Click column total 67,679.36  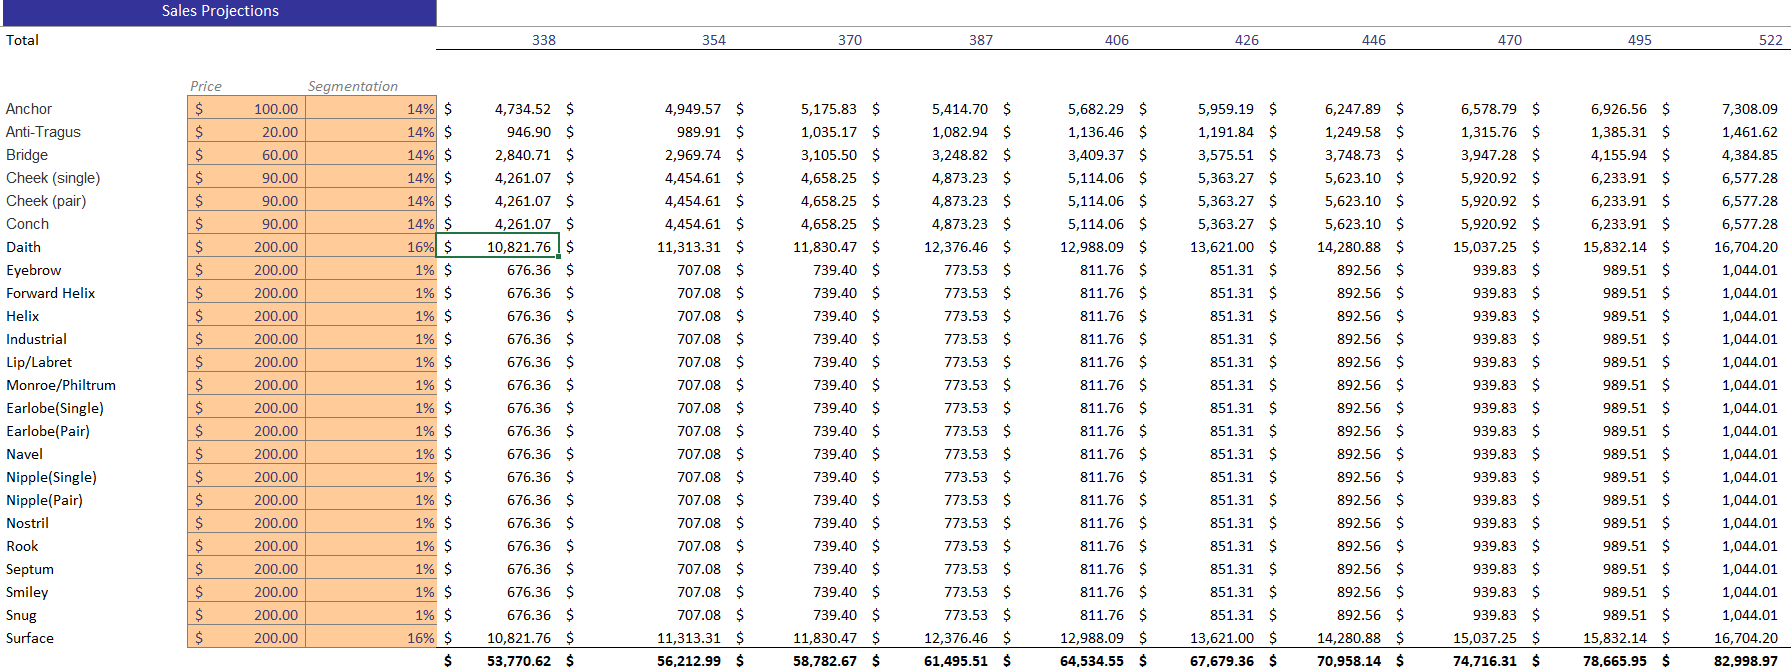click(x=1221, y=660)
